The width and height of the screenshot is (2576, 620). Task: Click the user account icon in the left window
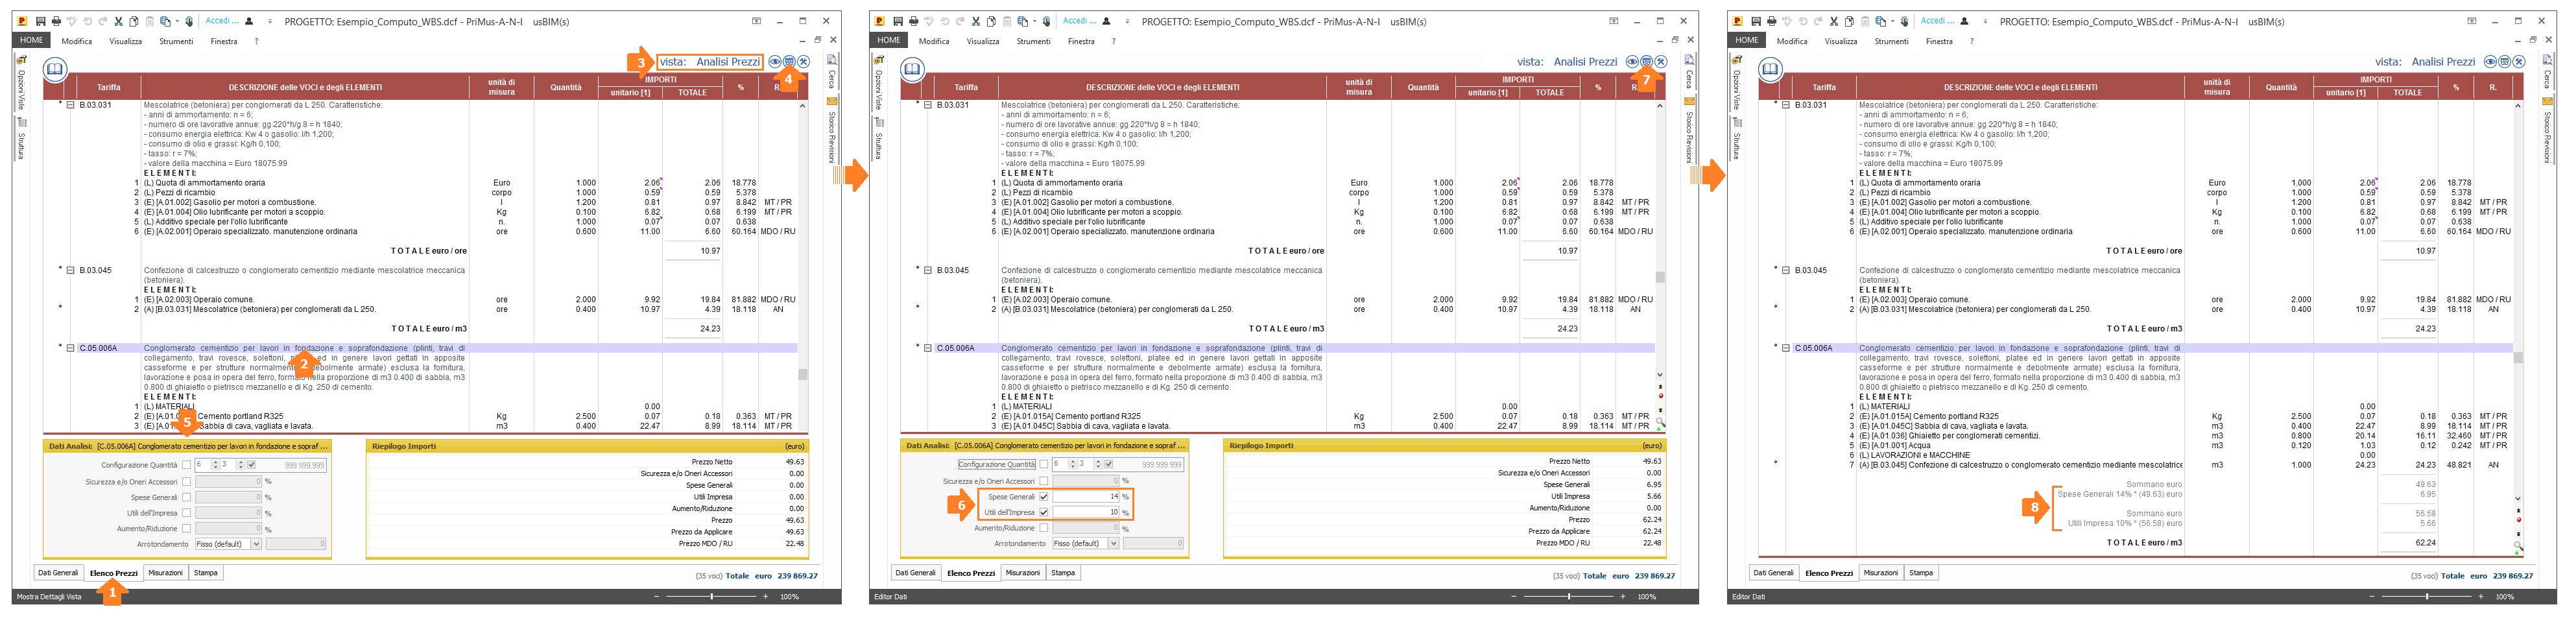click(249, 21)
